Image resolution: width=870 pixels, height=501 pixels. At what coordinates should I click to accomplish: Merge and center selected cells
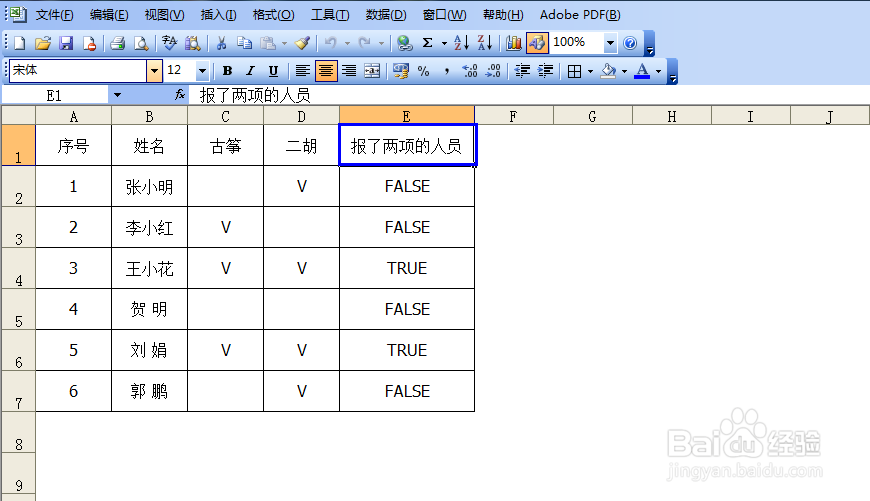tap(372, 71)
